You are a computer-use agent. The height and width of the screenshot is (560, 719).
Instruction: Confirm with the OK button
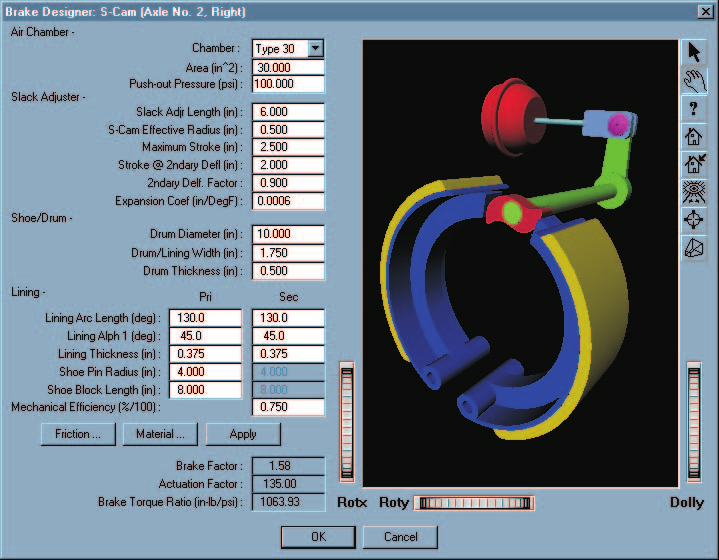318,537
